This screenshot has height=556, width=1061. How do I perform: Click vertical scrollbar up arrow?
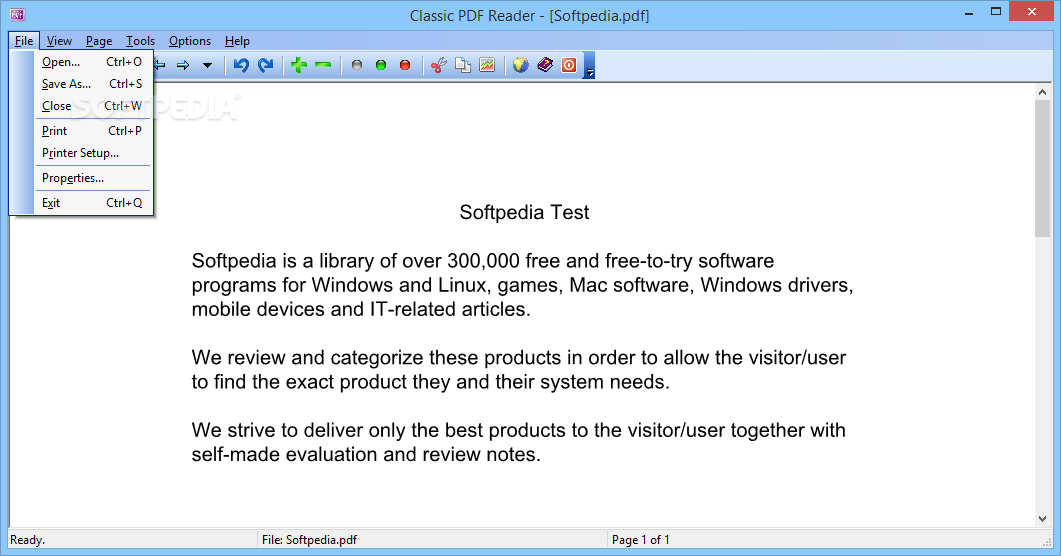coord(1042,91)
